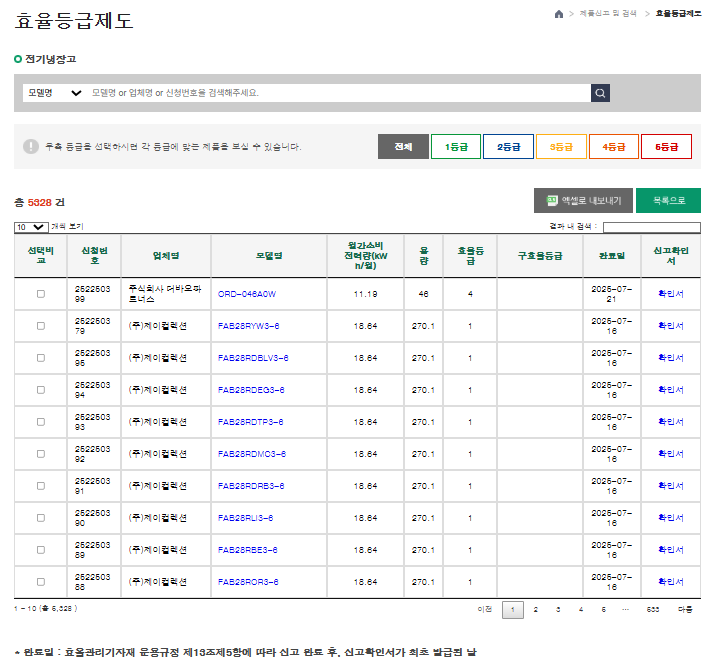
Task: Check the FAB28ROR3-6 comparison box
Action: 41,582
